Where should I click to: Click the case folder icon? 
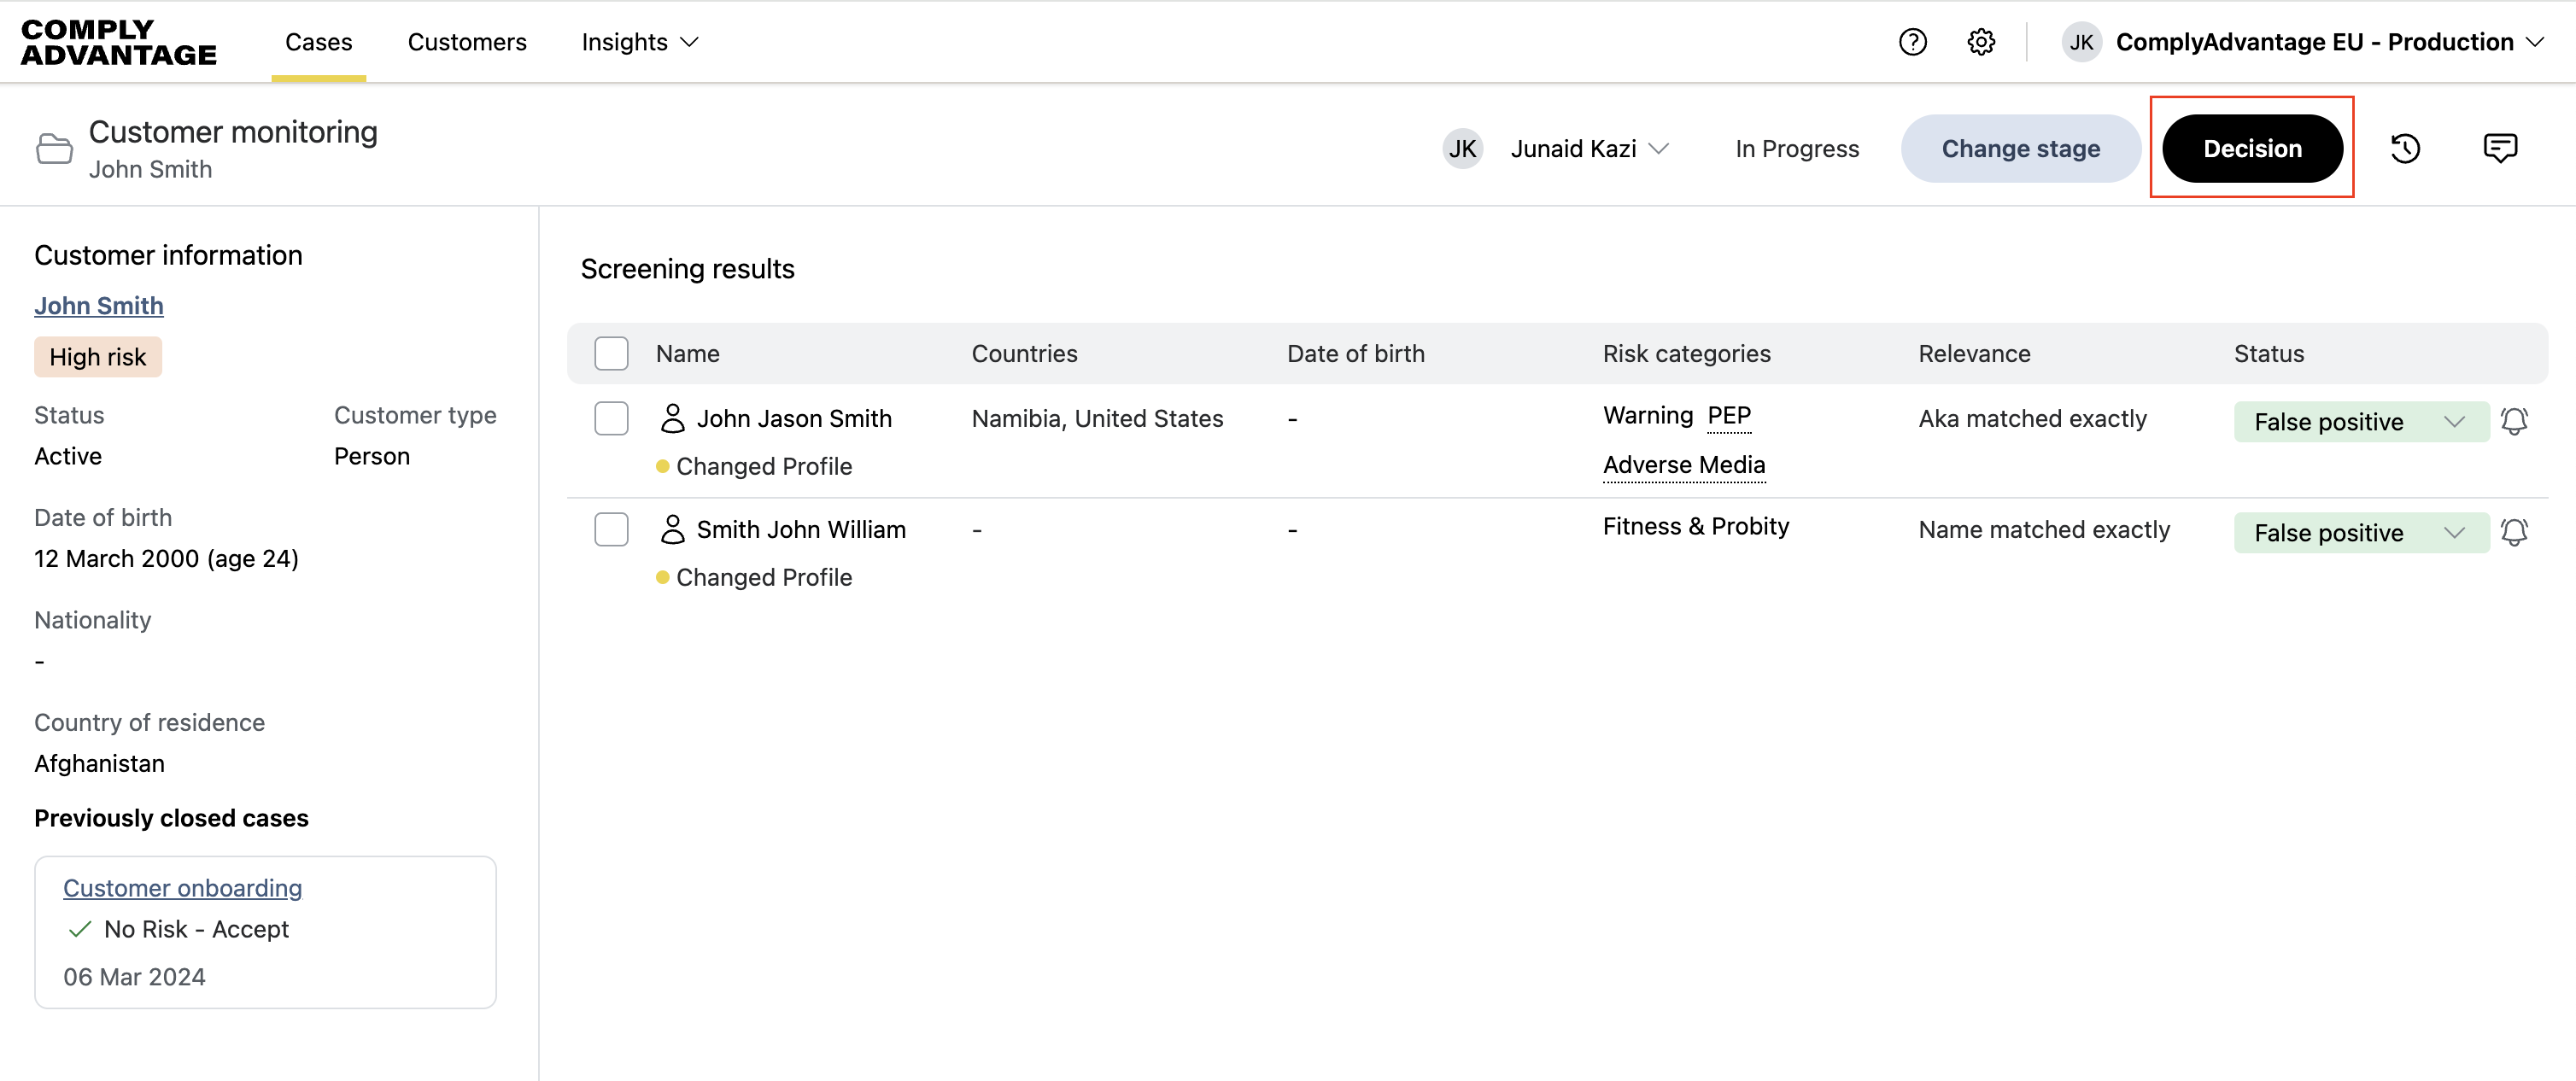pos(54,148)
